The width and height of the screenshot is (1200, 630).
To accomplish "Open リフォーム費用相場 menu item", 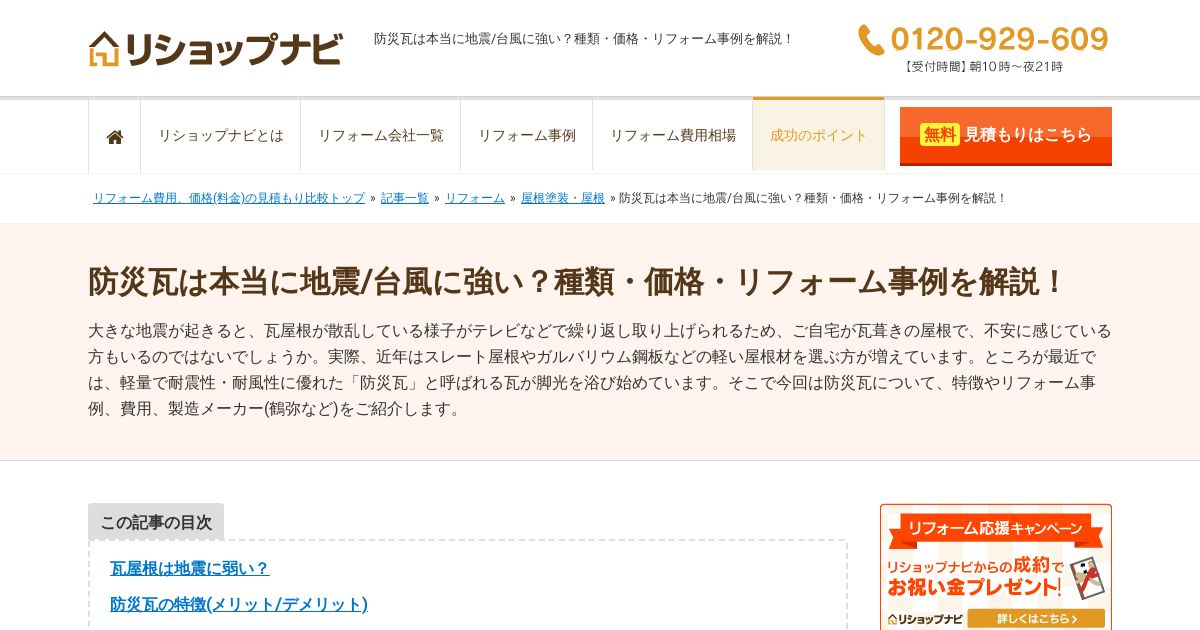I will tap(673, 136).
